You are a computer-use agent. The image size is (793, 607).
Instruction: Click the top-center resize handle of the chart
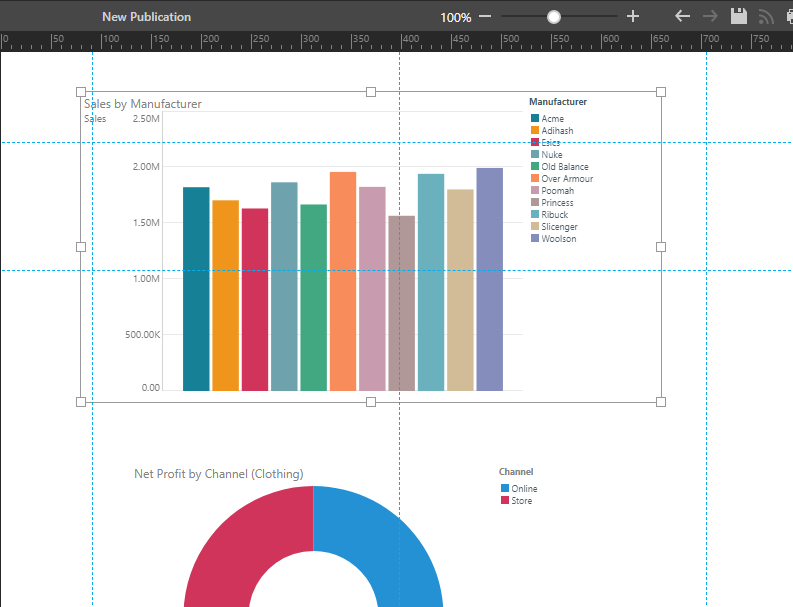371,92
